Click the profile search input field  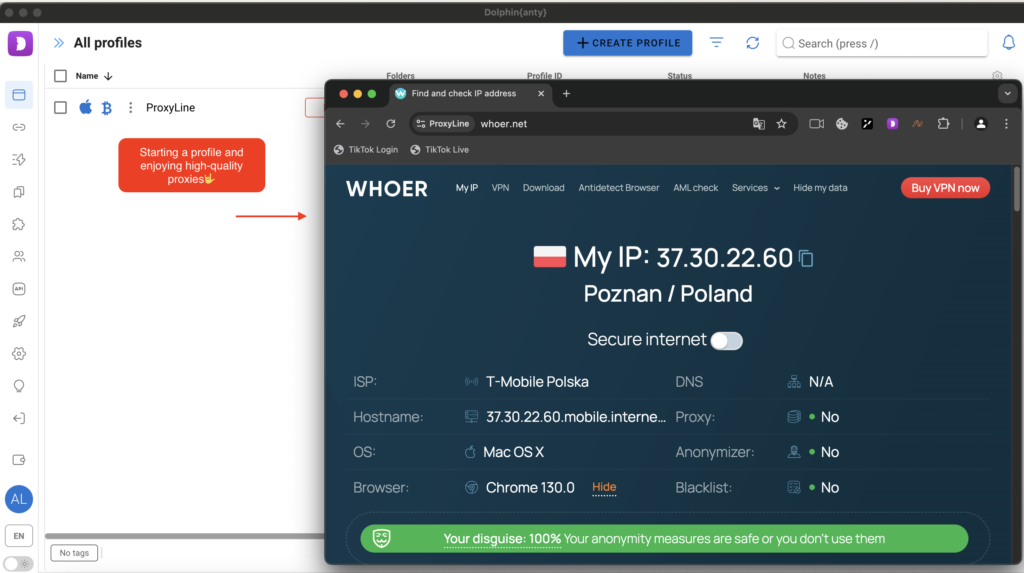(x=882, y=43)
